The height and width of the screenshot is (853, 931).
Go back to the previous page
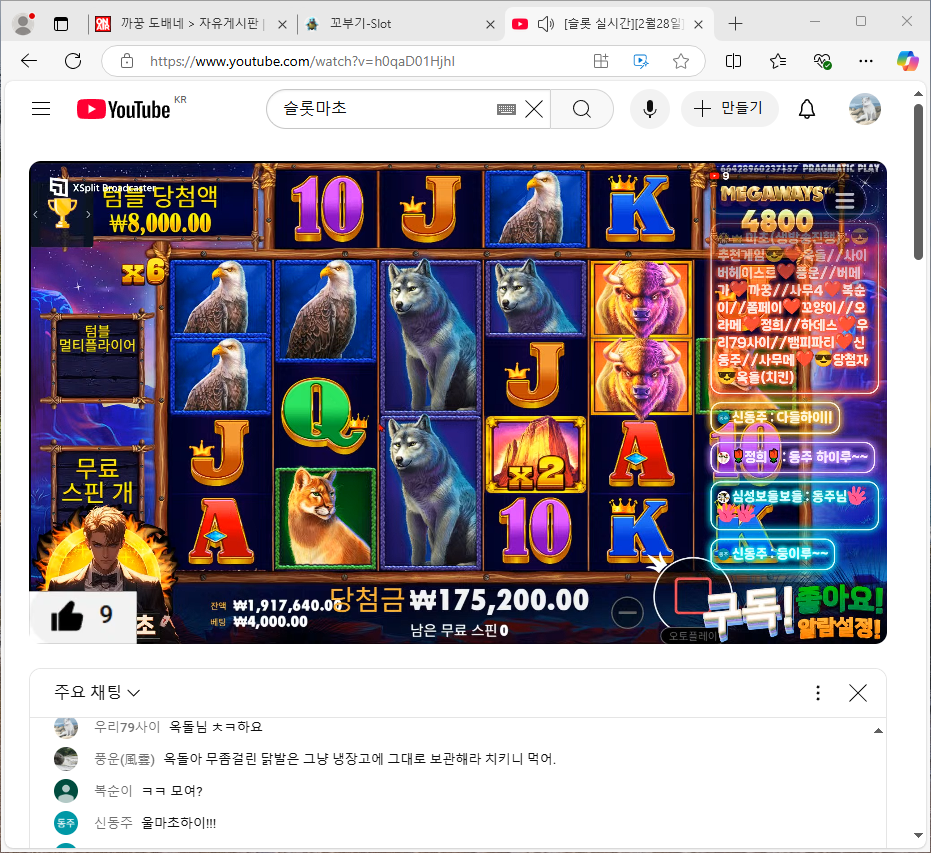28,61
